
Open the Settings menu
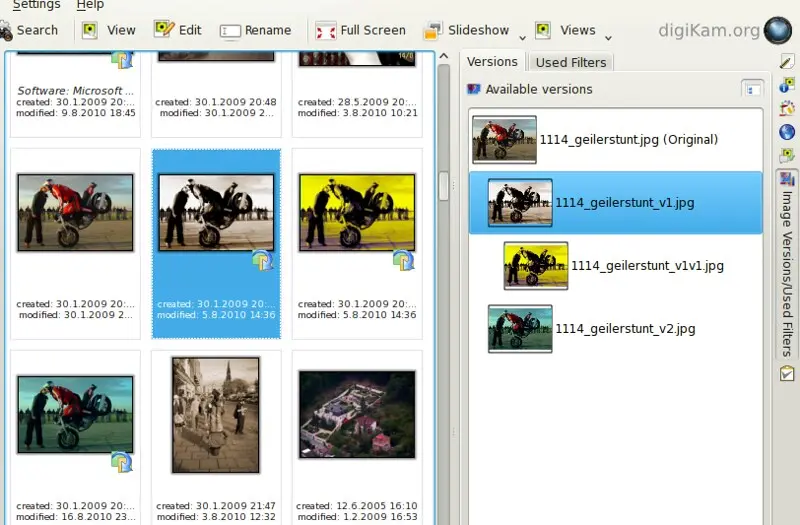pos(36,5)
